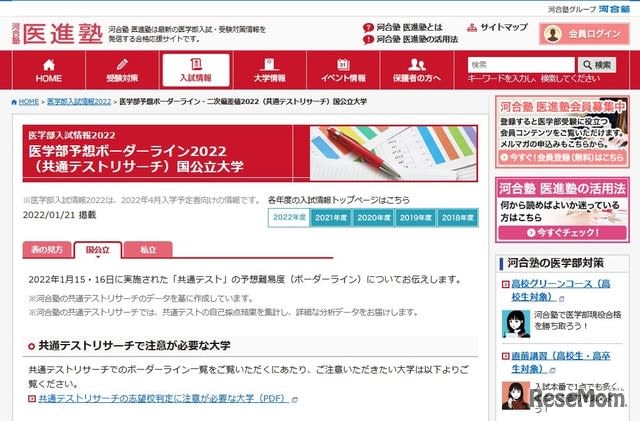Click the 河合塾グループ logo at top right

pyautogui.click(x=589, y=9)
